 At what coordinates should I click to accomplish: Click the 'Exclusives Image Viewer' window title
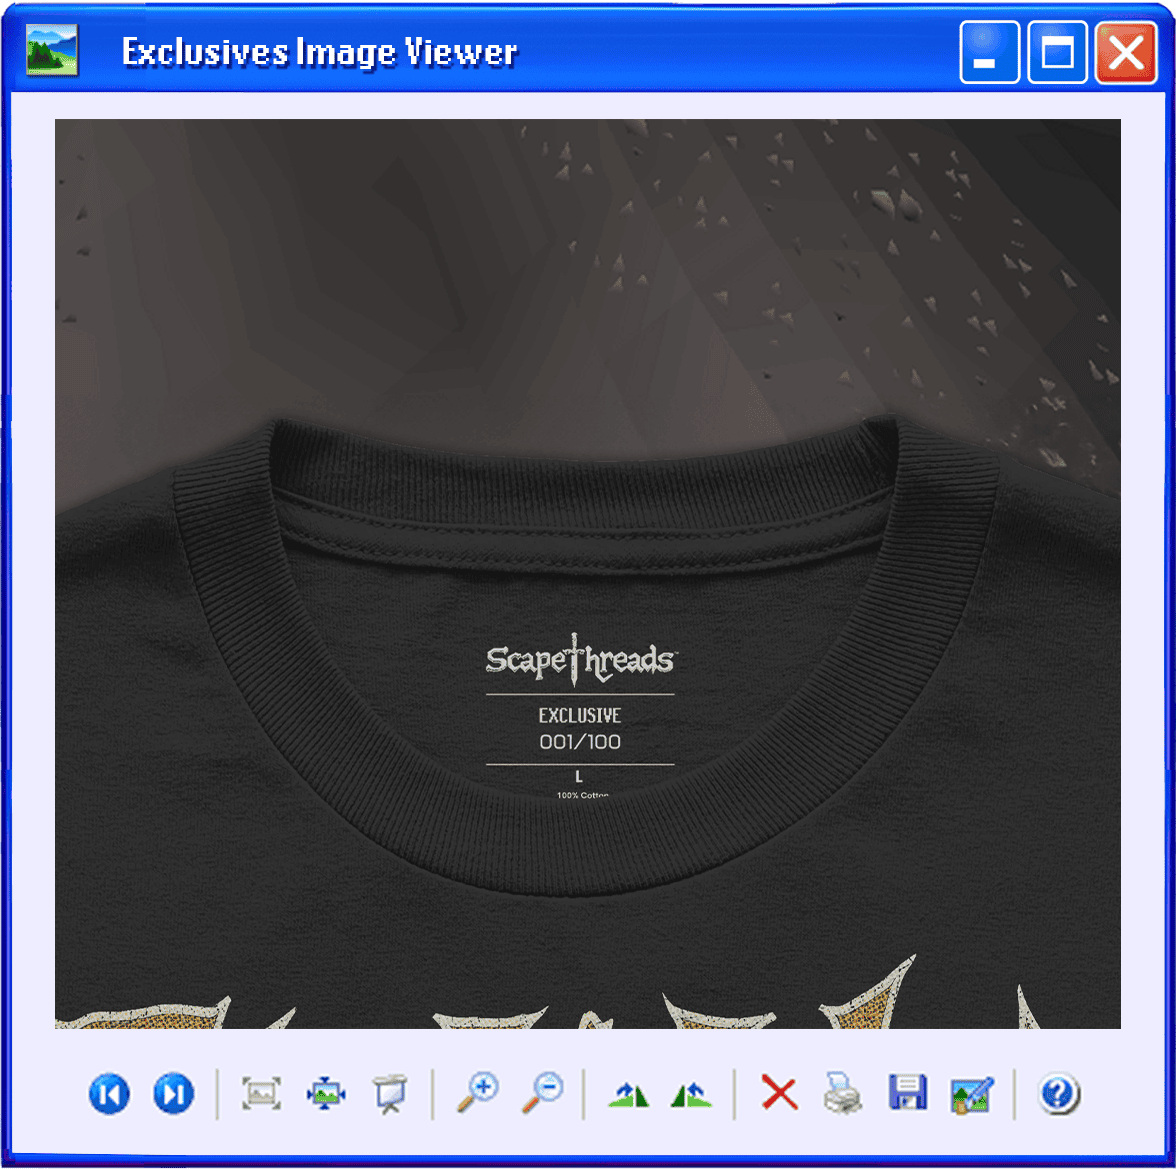click(320, 52)
